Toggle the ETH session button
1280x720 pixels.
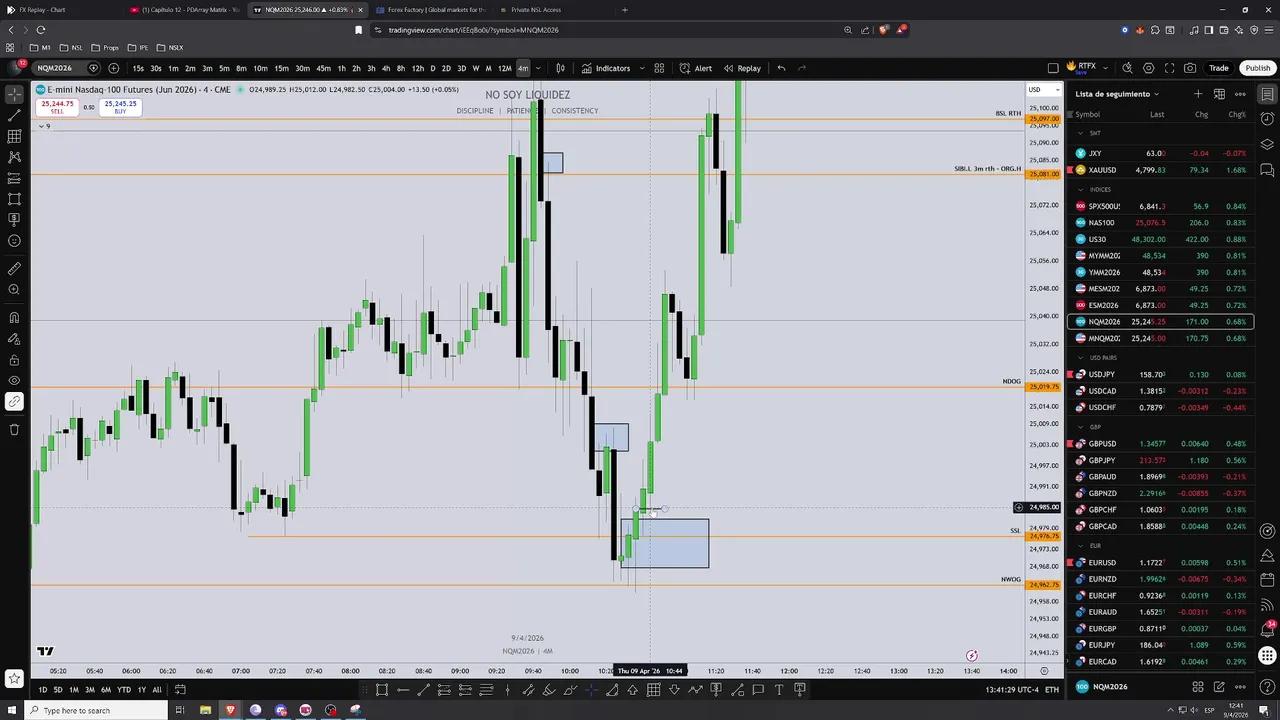1052,689
